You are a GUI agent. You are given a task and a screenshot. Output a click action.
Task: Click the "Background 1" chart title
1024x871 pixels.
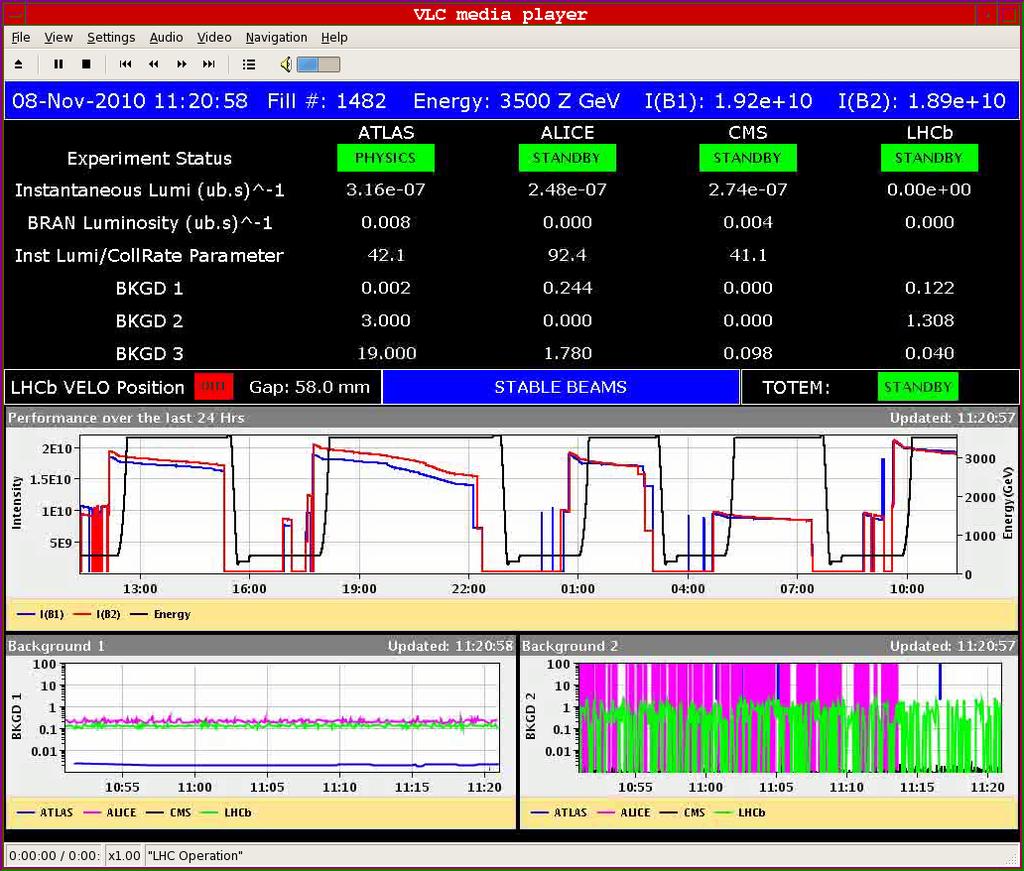[56, 646]
